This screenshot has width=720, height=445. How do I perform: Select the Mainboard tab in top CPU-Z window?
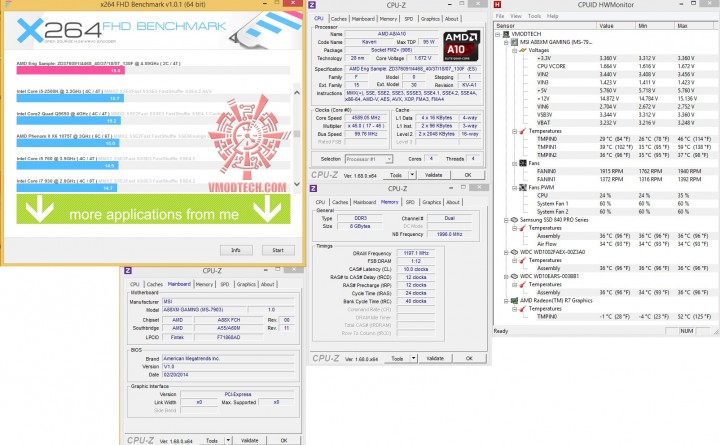click(x=363, y=19)
